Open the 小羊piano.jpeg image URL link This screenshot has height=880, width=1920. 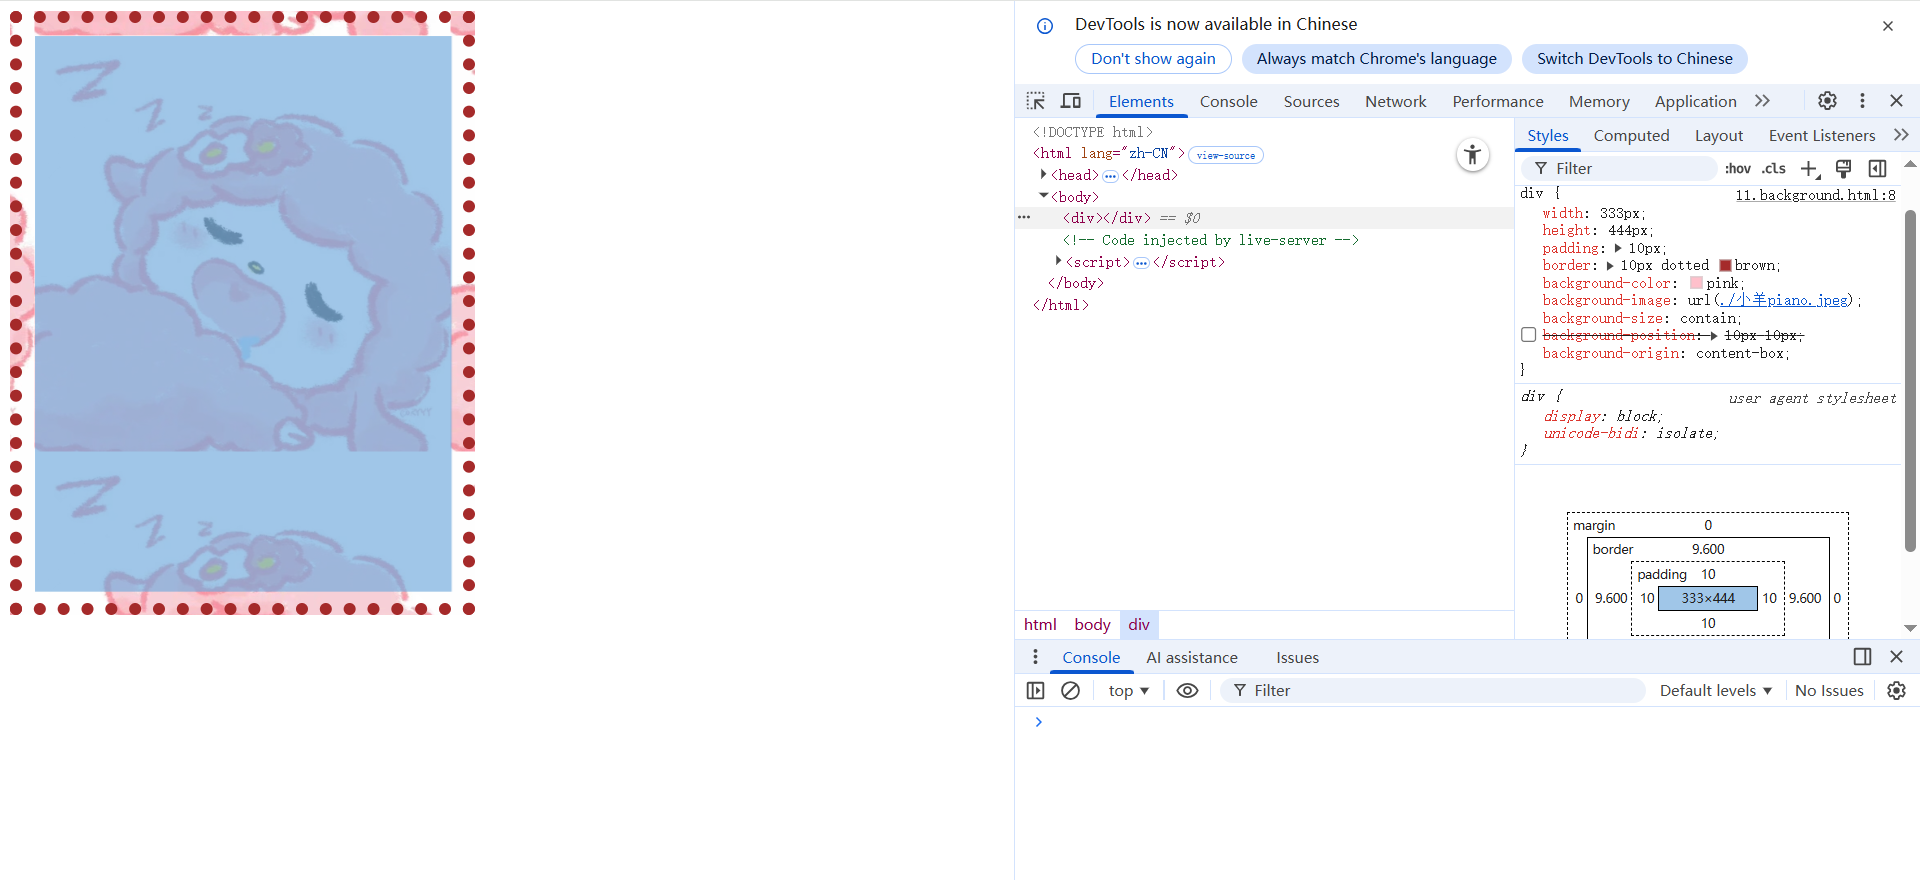(x=1783, y=300)
